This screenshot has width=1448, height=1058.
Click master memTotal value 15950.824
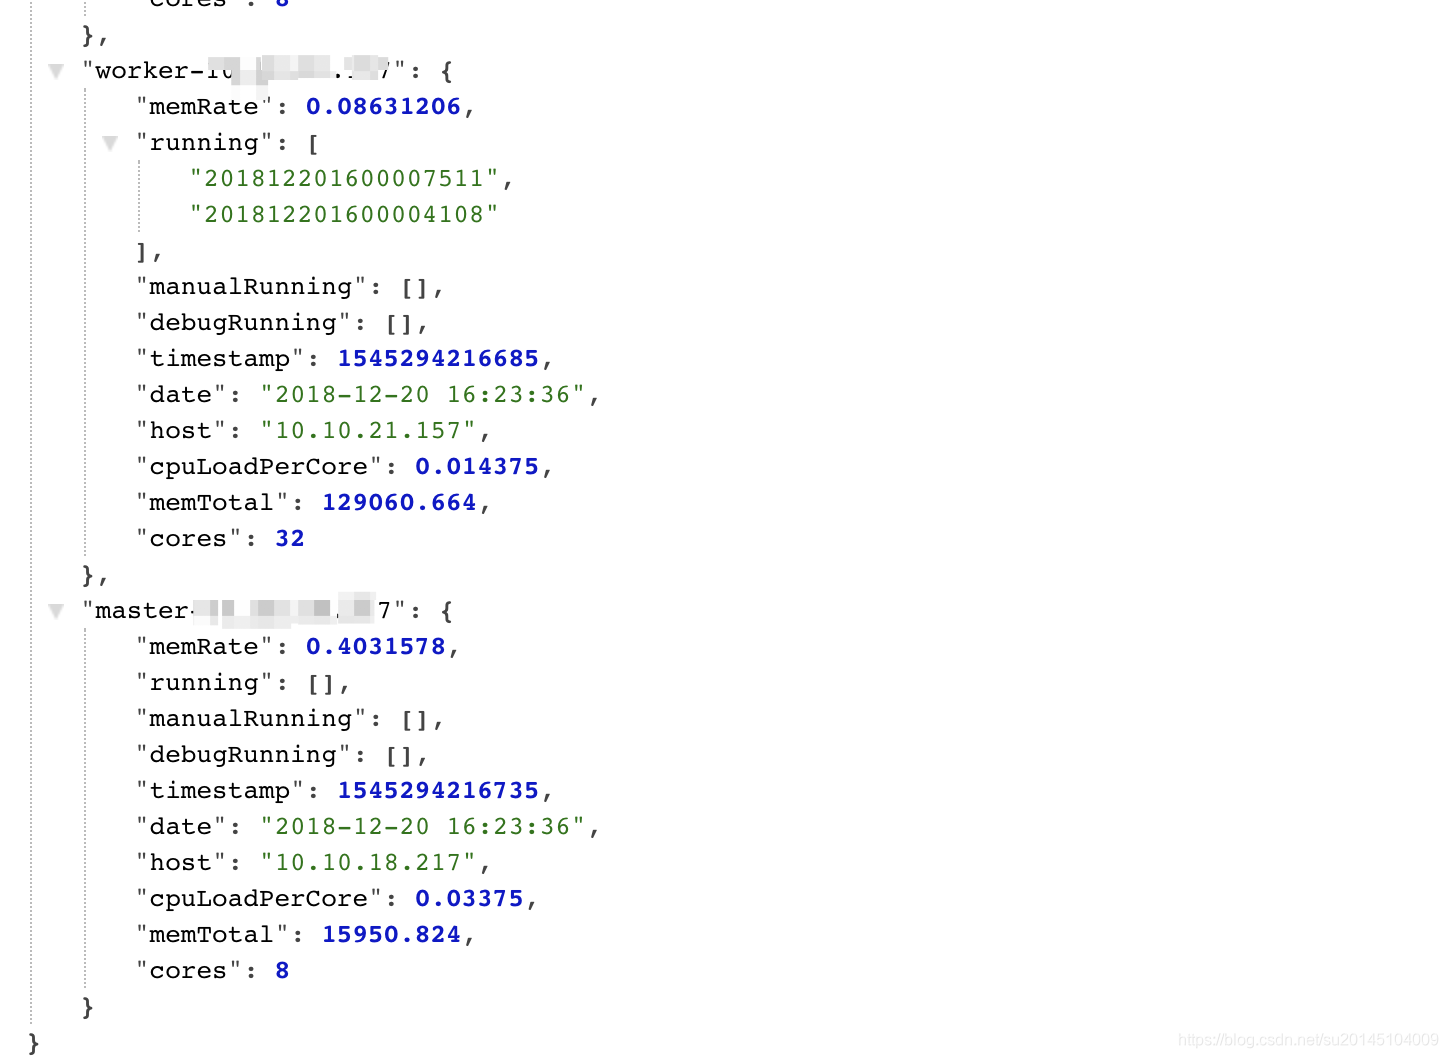pos(391,935)
